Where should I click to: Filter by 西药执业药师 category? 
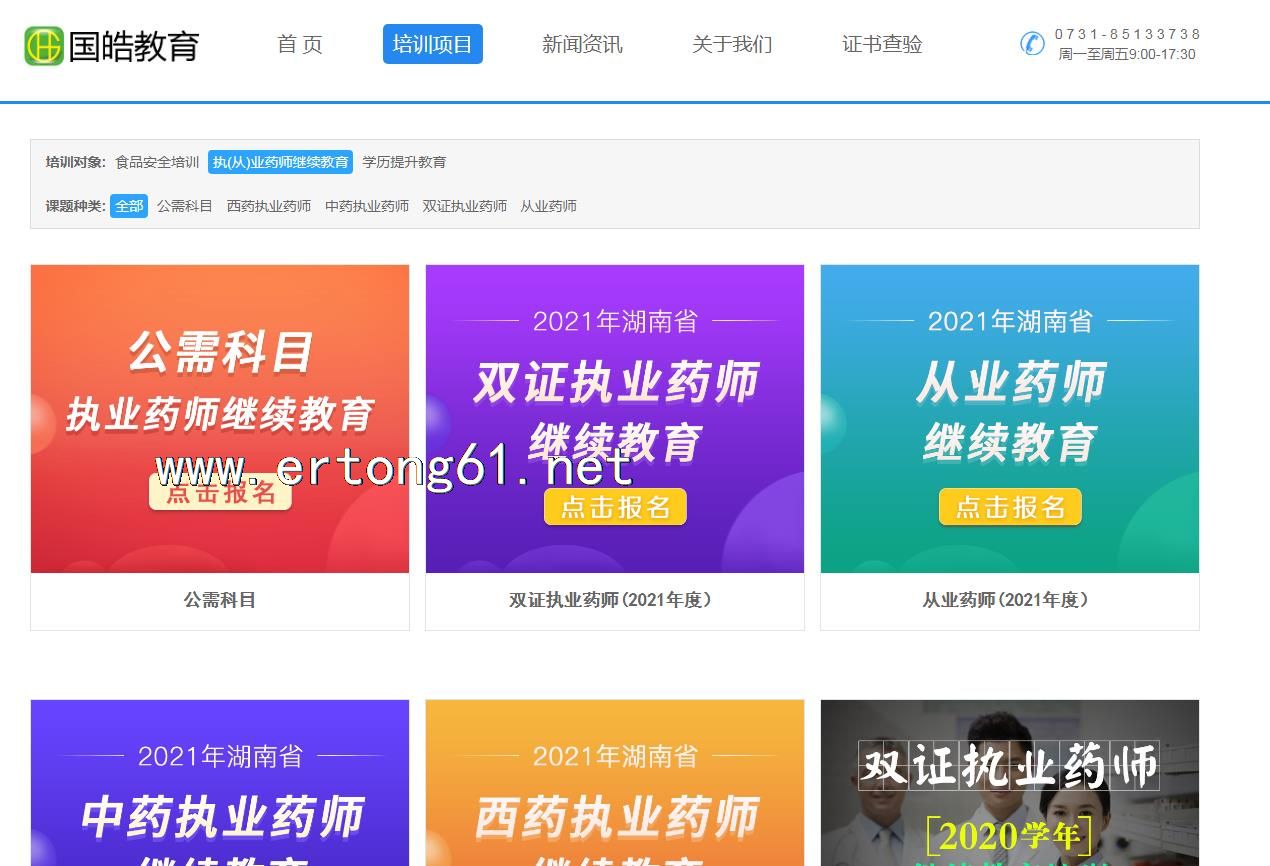(269, 206)
